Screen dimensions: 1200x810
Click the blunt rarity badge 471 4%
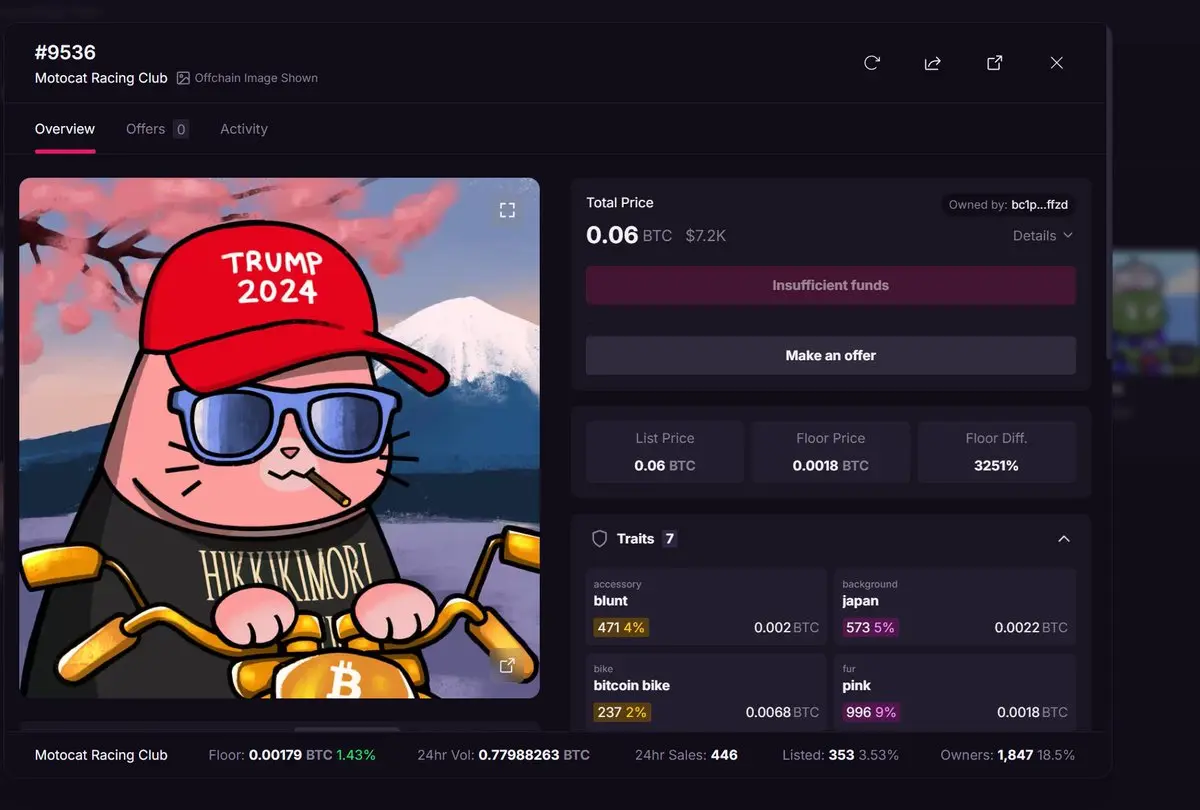pos(620,628)
